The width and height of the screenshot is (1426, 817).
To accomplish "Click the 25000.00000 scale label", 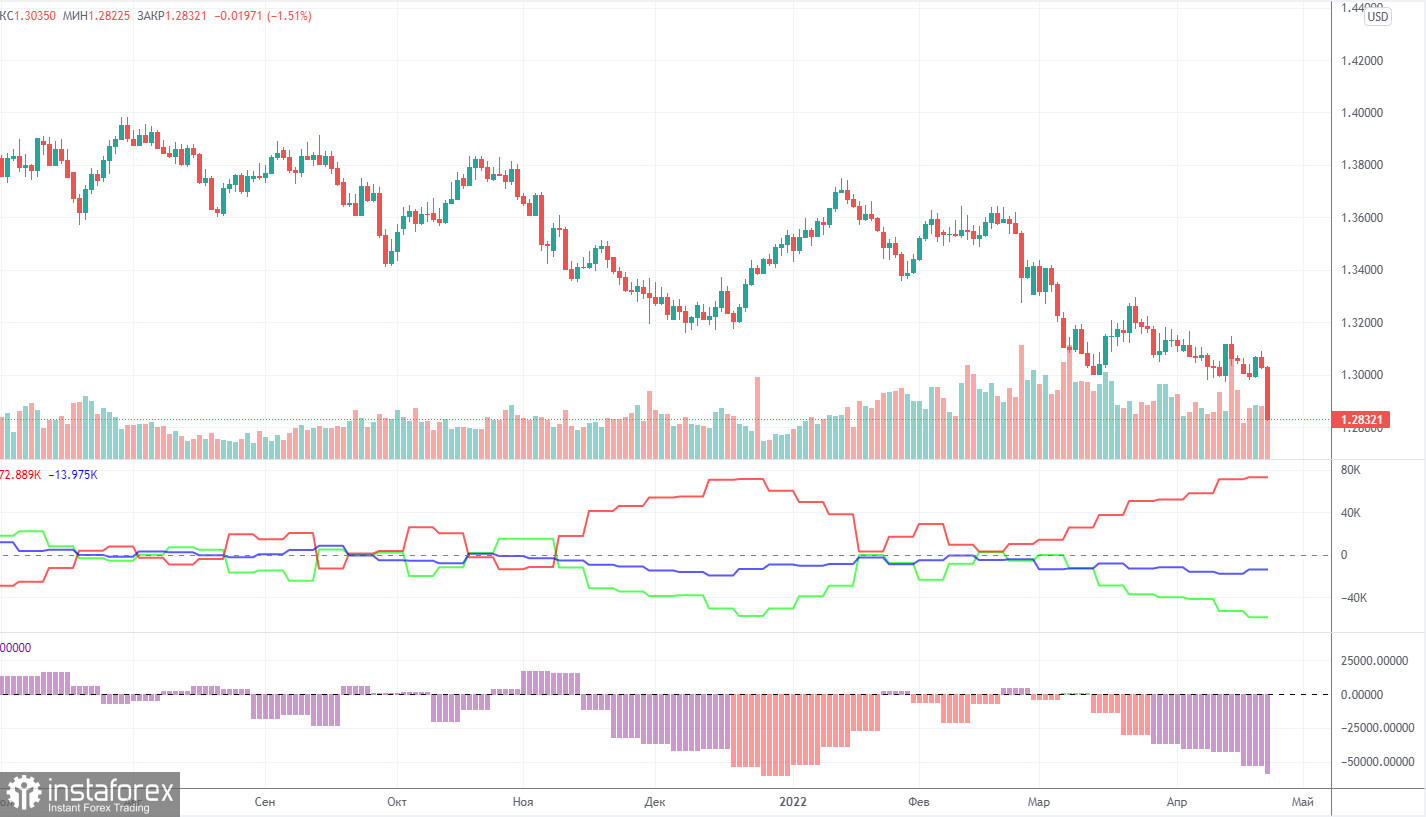I will 1375,661.
